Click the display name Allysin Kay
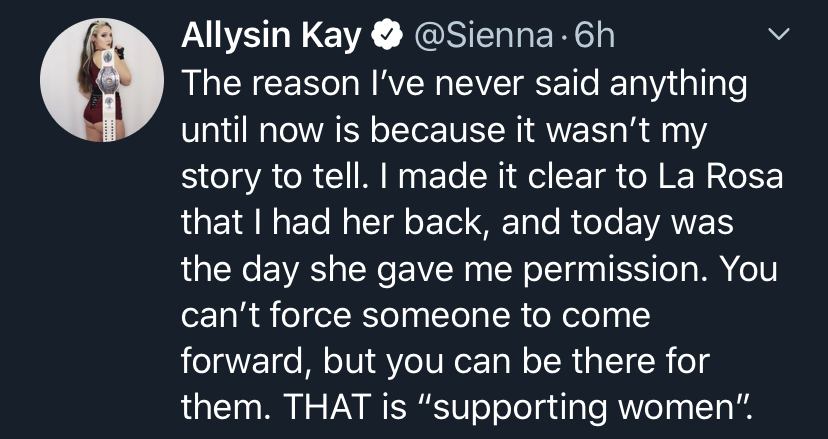Image resolution: width=828 pixels, height=439 pixels. tap(271, 37)
